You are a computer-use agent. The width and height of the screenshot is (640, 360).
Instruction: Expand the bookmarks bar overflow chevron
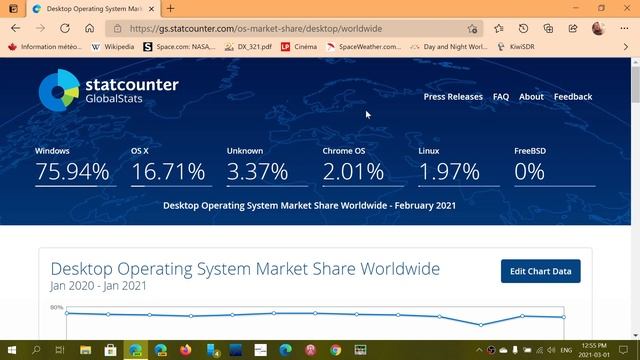click(x=626, y=47)
